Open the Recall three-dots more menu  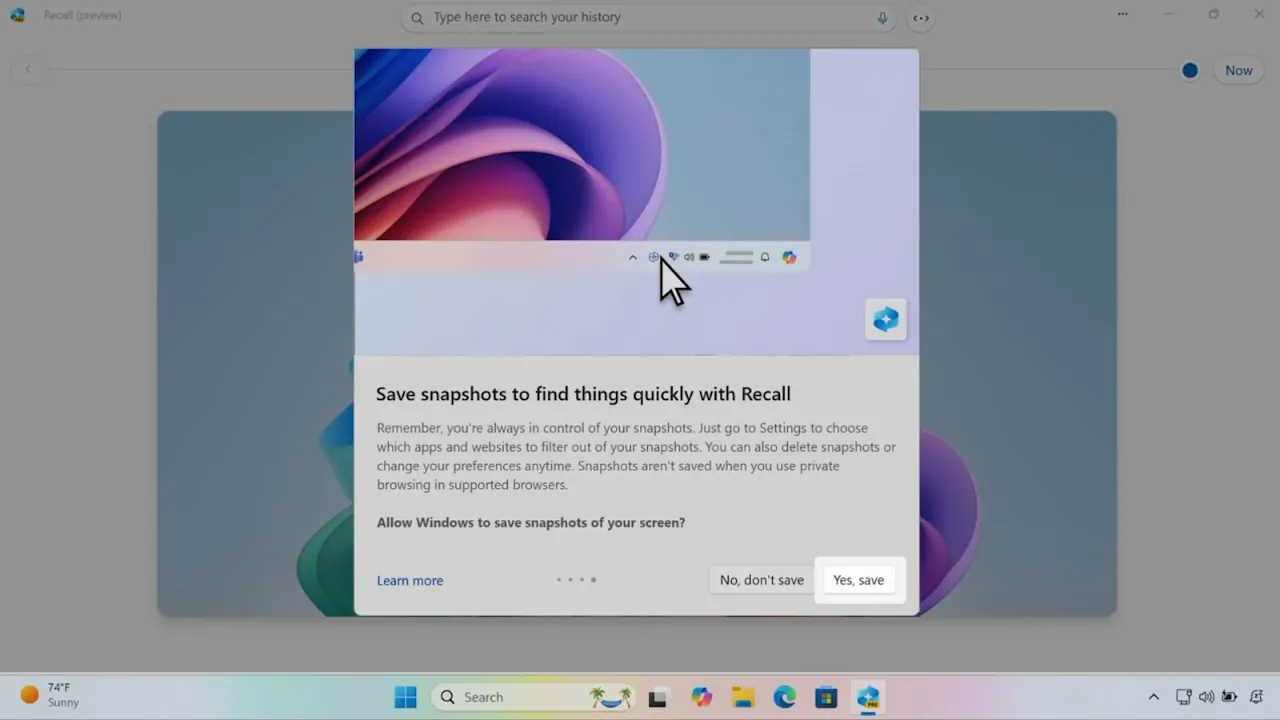[1123, 14]
